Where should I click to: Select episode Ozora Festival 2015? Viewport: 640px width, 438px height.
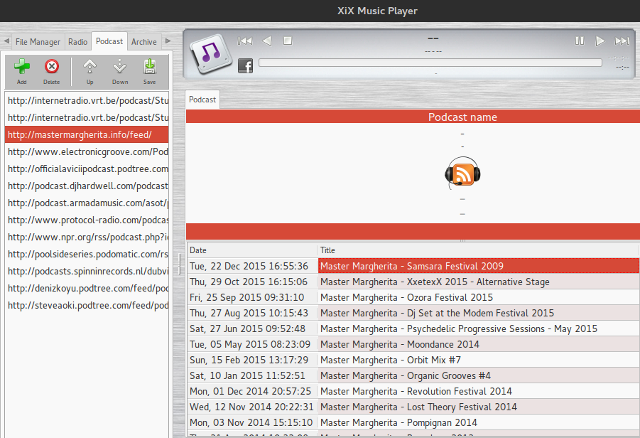(x=478, y=298)
